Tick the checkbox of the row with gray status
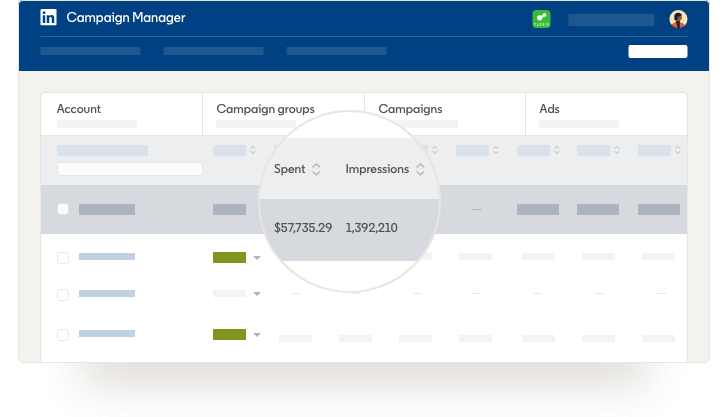This screenshot has width=728, height=417. point(63,295)
